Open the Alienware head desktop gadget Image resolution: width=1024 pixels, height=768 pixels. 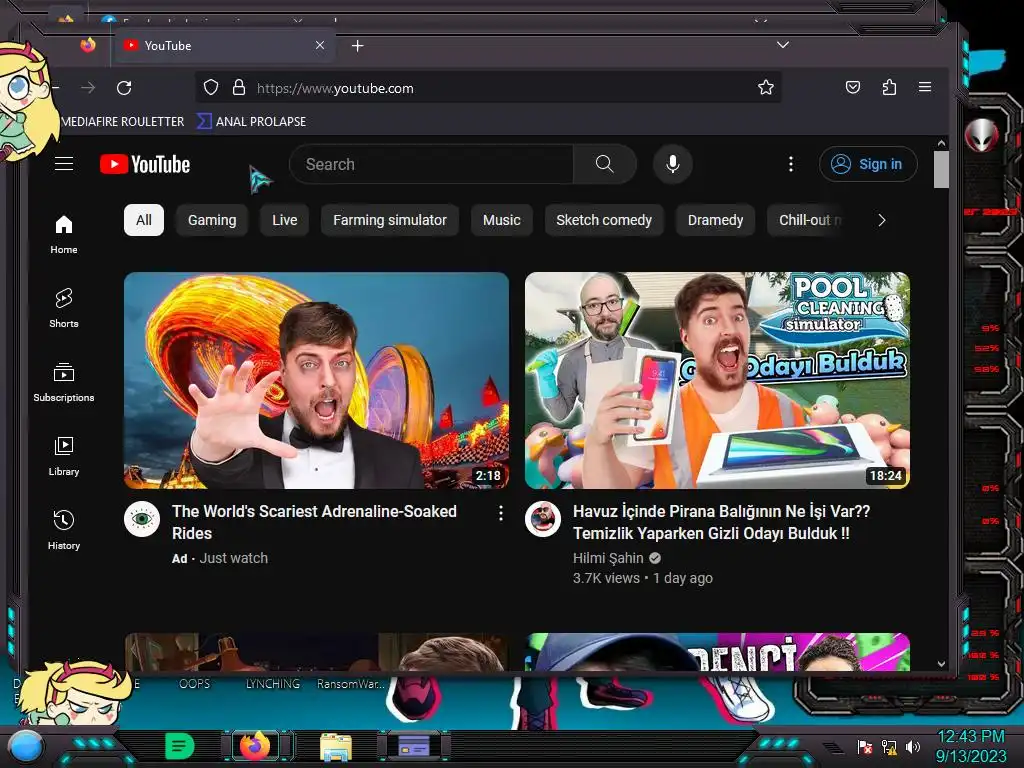[x=982, y=135]
